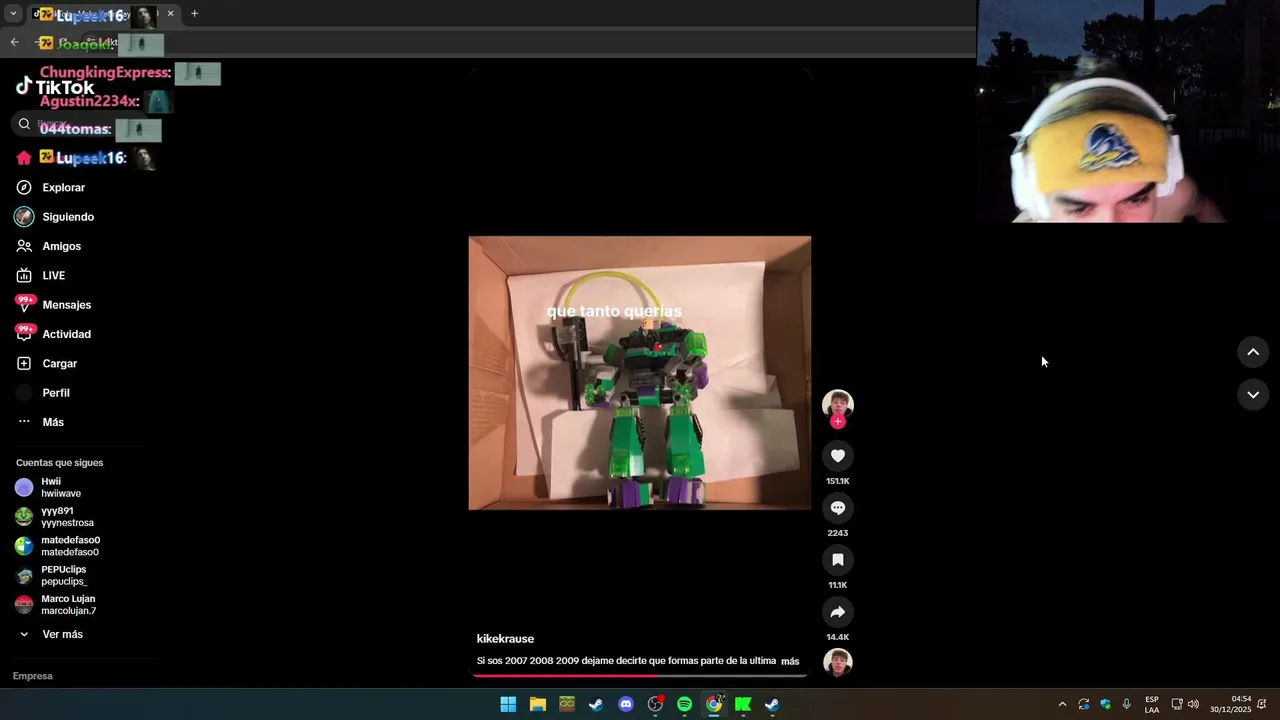The height and width of the screenshot is (720, 1280).
Task: Click the TikTok home icon
Action: pyautogui.click(x=24, y=158)
